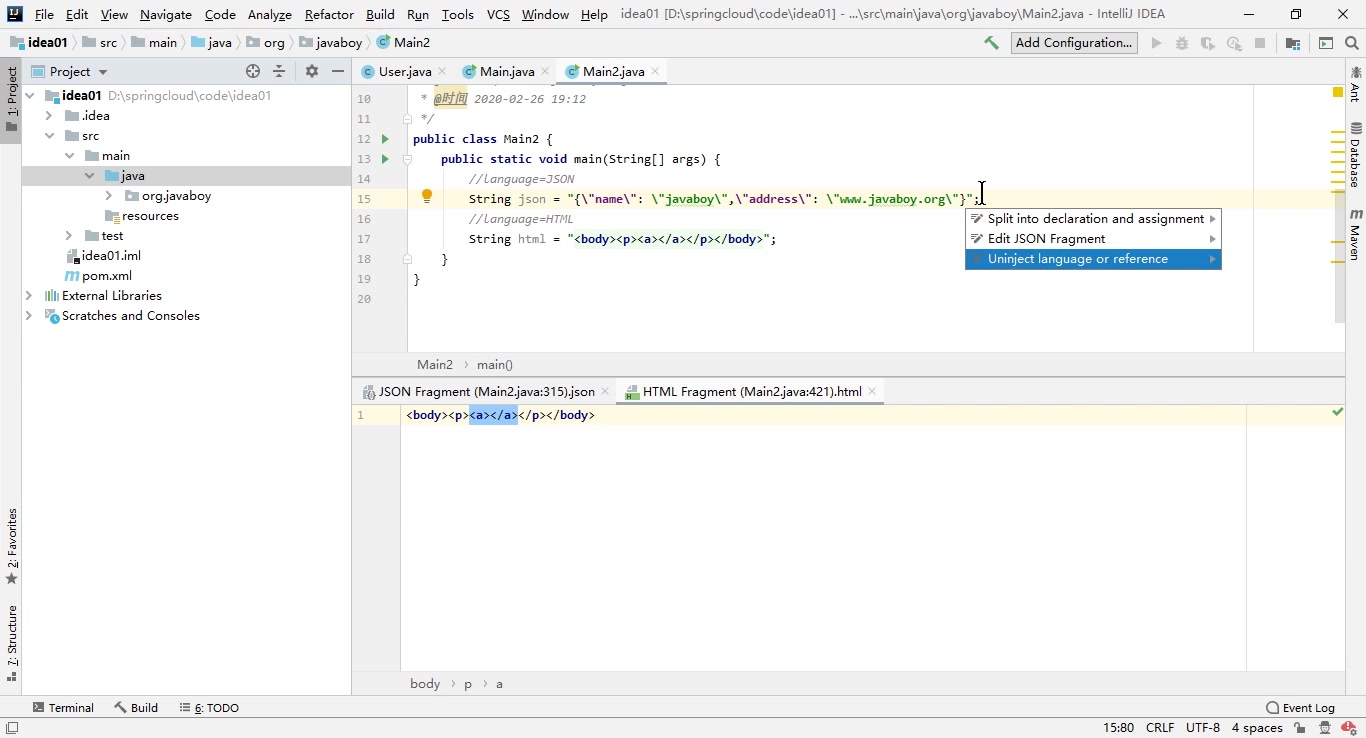This screenshot has width=1366, height=738.
Task: Click the Hector inspector icon in status bar
Action: click(1325, 728)
